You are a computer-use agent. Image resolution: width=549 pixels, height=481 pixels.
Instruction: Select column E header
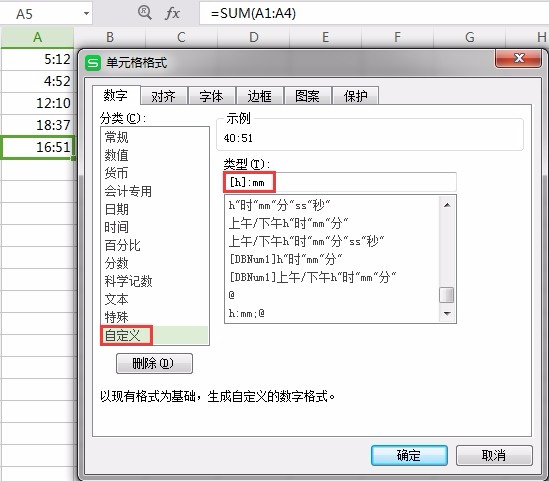pos(325,37)
